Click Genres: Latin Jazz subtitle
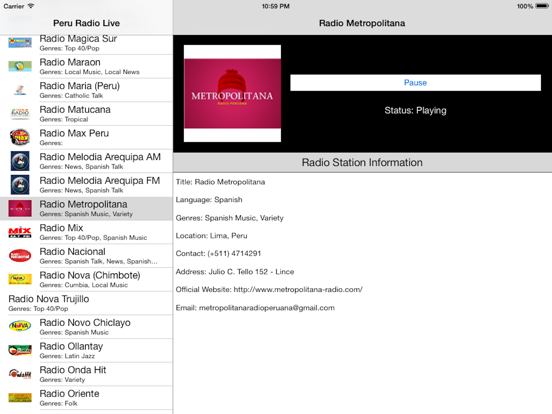This screenshot has height=414, width=552. tap(67, 356)
